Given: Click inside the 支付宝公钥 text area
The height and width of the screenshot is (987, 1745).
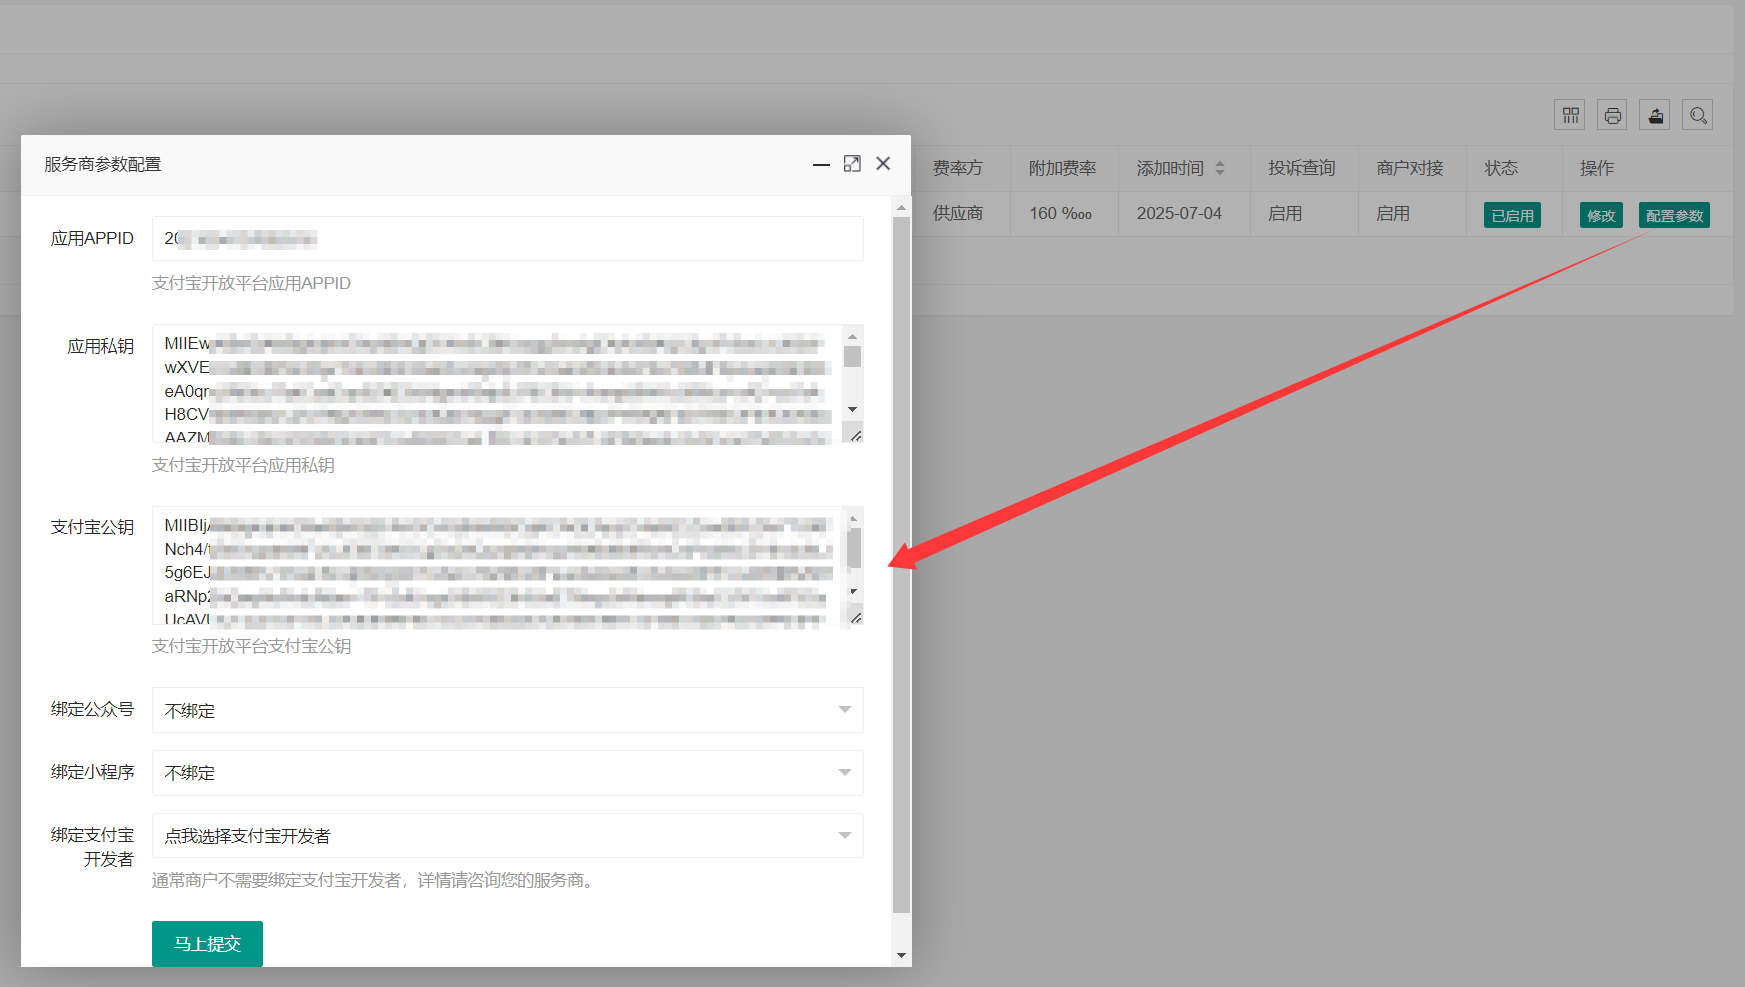Looking at the screenshot, I should point(497,566).
